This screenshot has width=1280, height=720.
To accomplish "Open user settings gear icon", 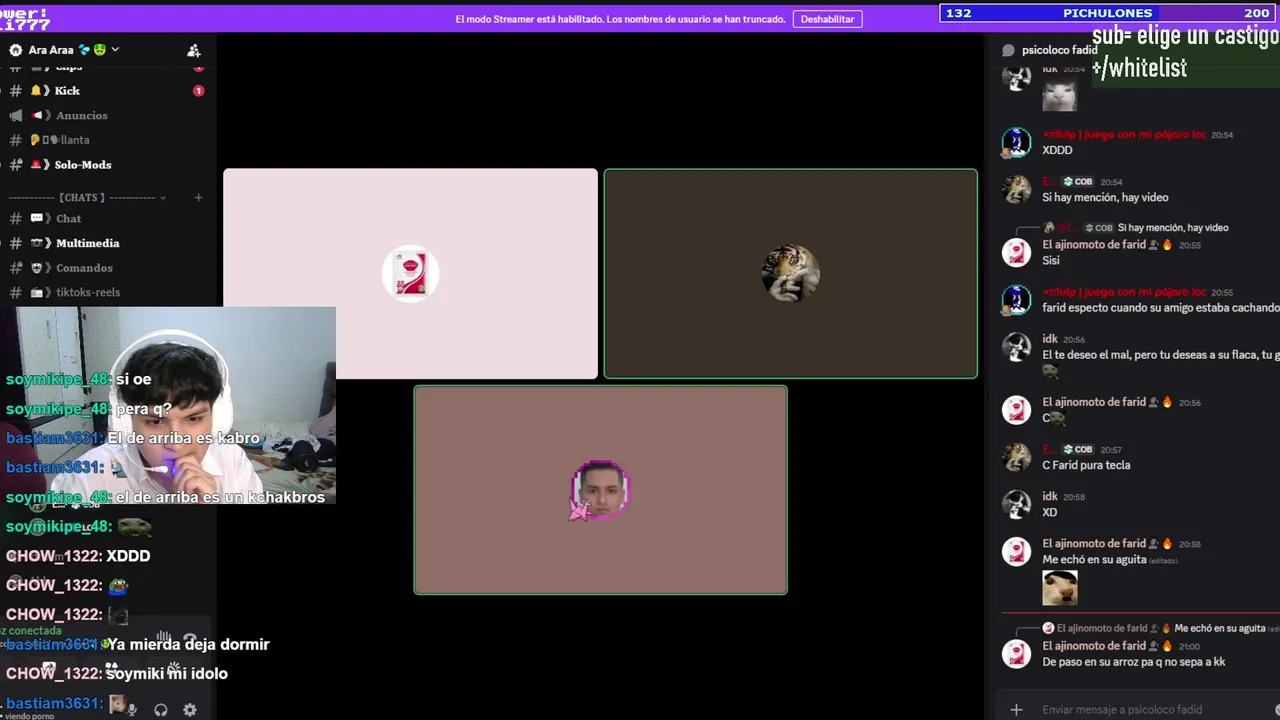I will [x=189, y=710].
